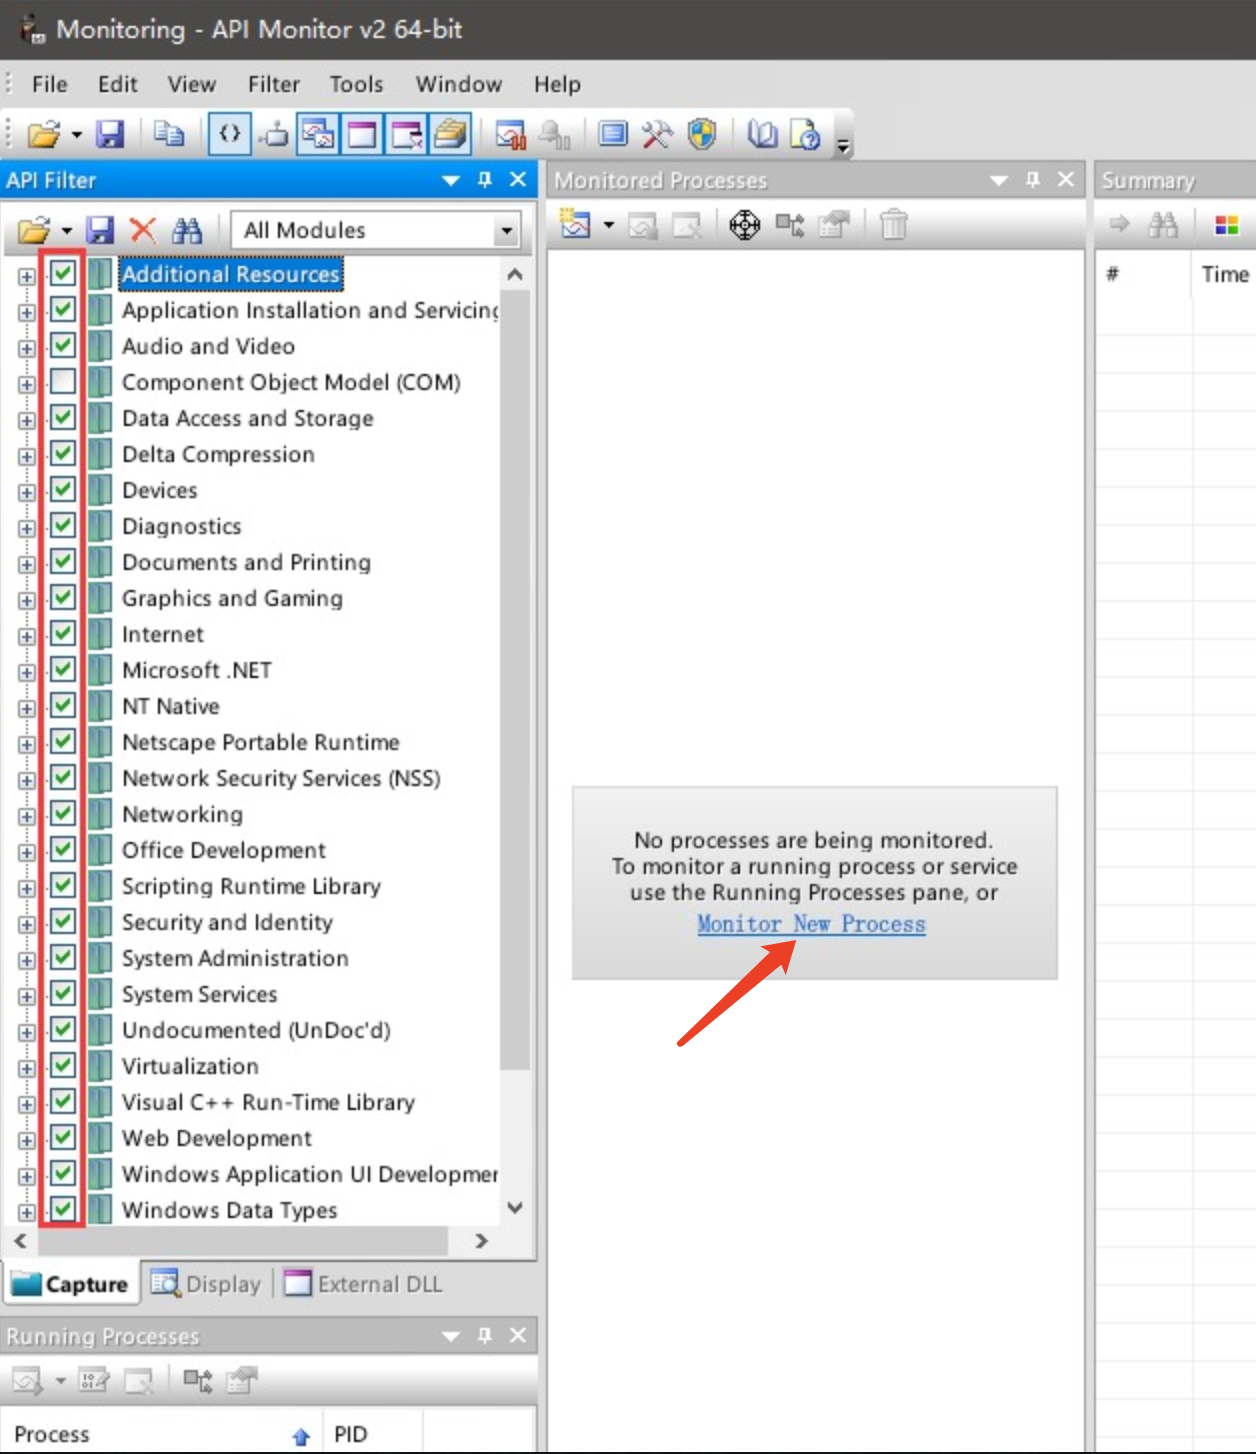Expand the Security and Identity tree node
The image size is (1256, 1454).
[x=26, y=924]
